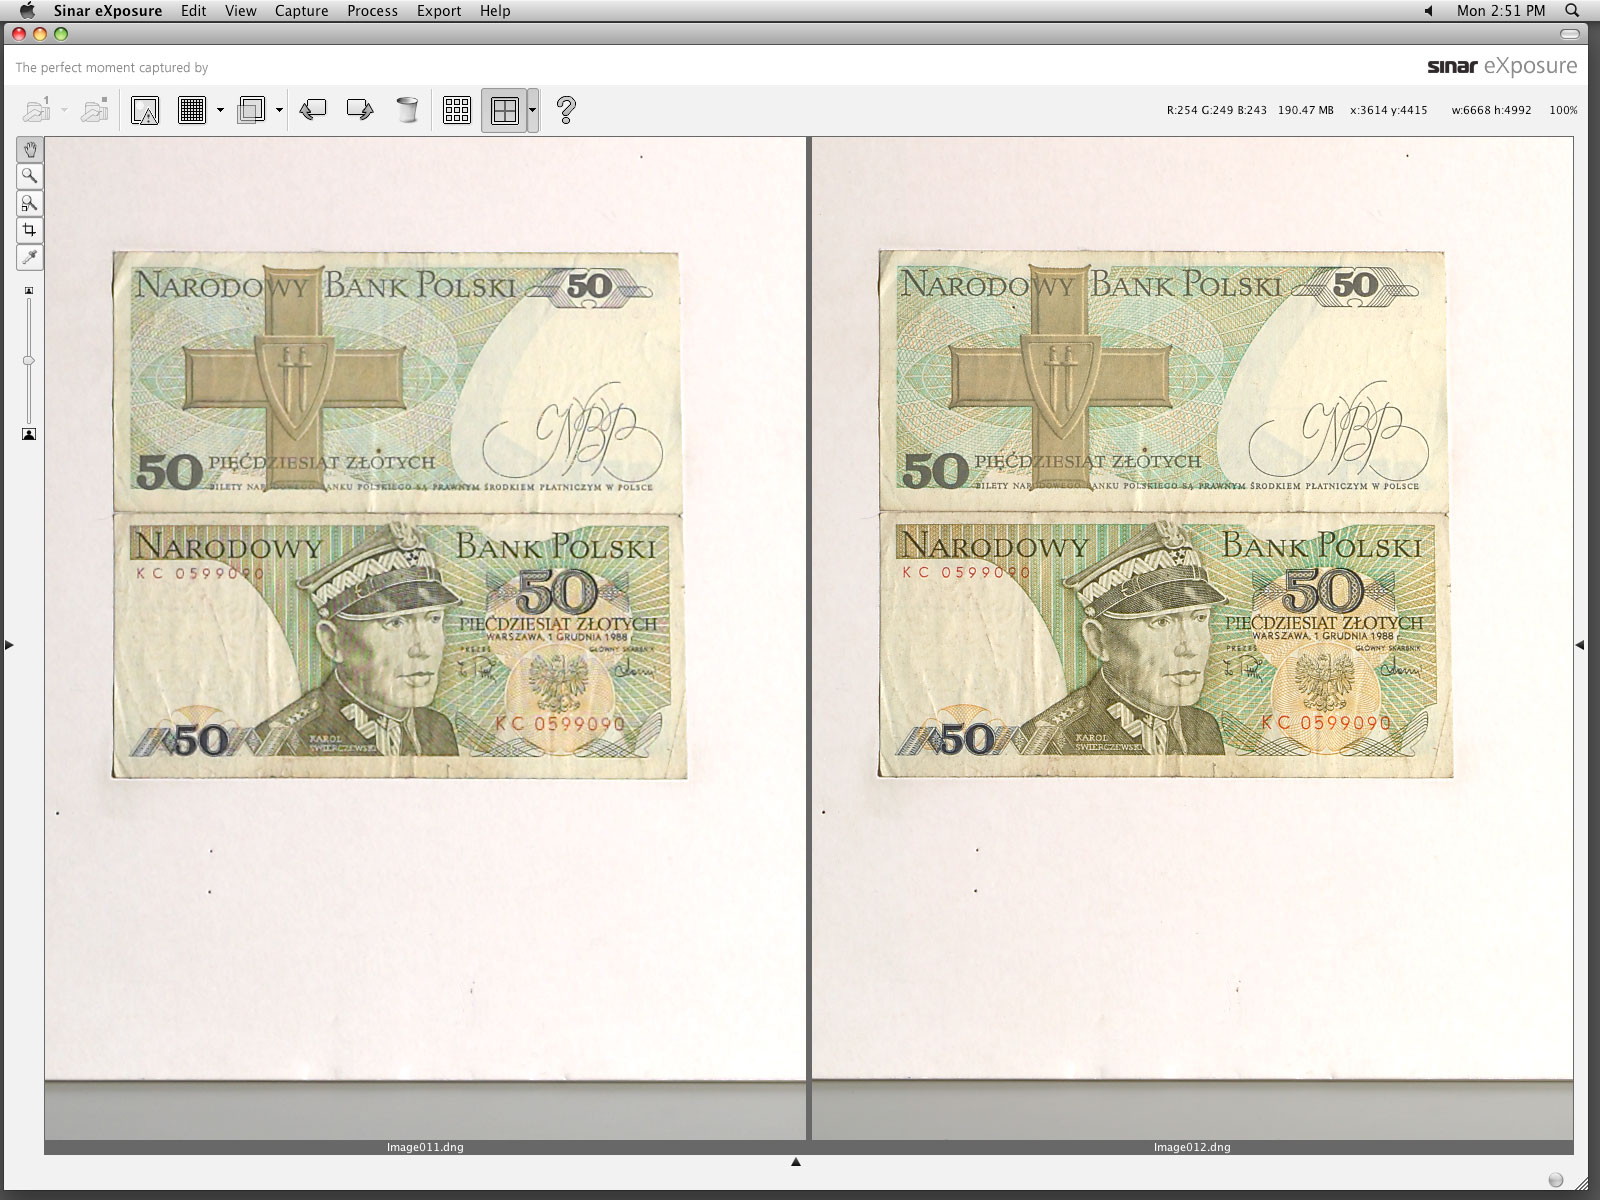This screenshot has height=1200, width=1600.
Task: Click the Image012.dng file name label
Action: pos(1192,1147)
